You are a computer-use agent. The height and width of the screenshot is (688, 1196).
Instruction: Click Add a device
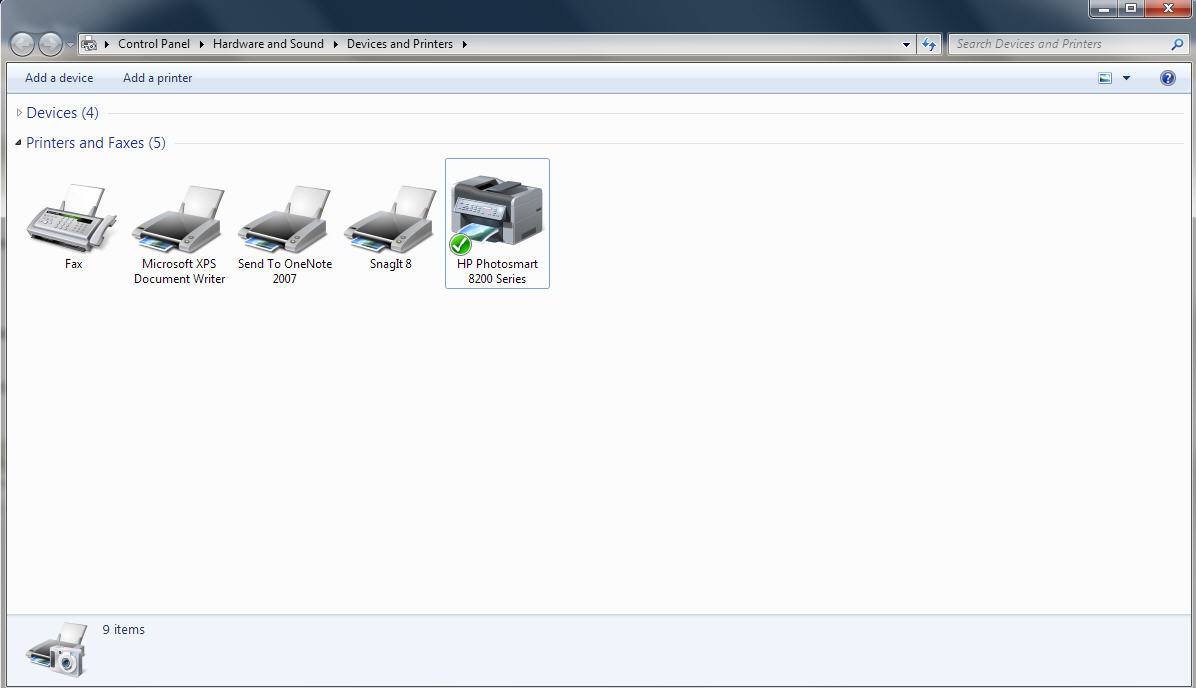[x=58, y=77]
